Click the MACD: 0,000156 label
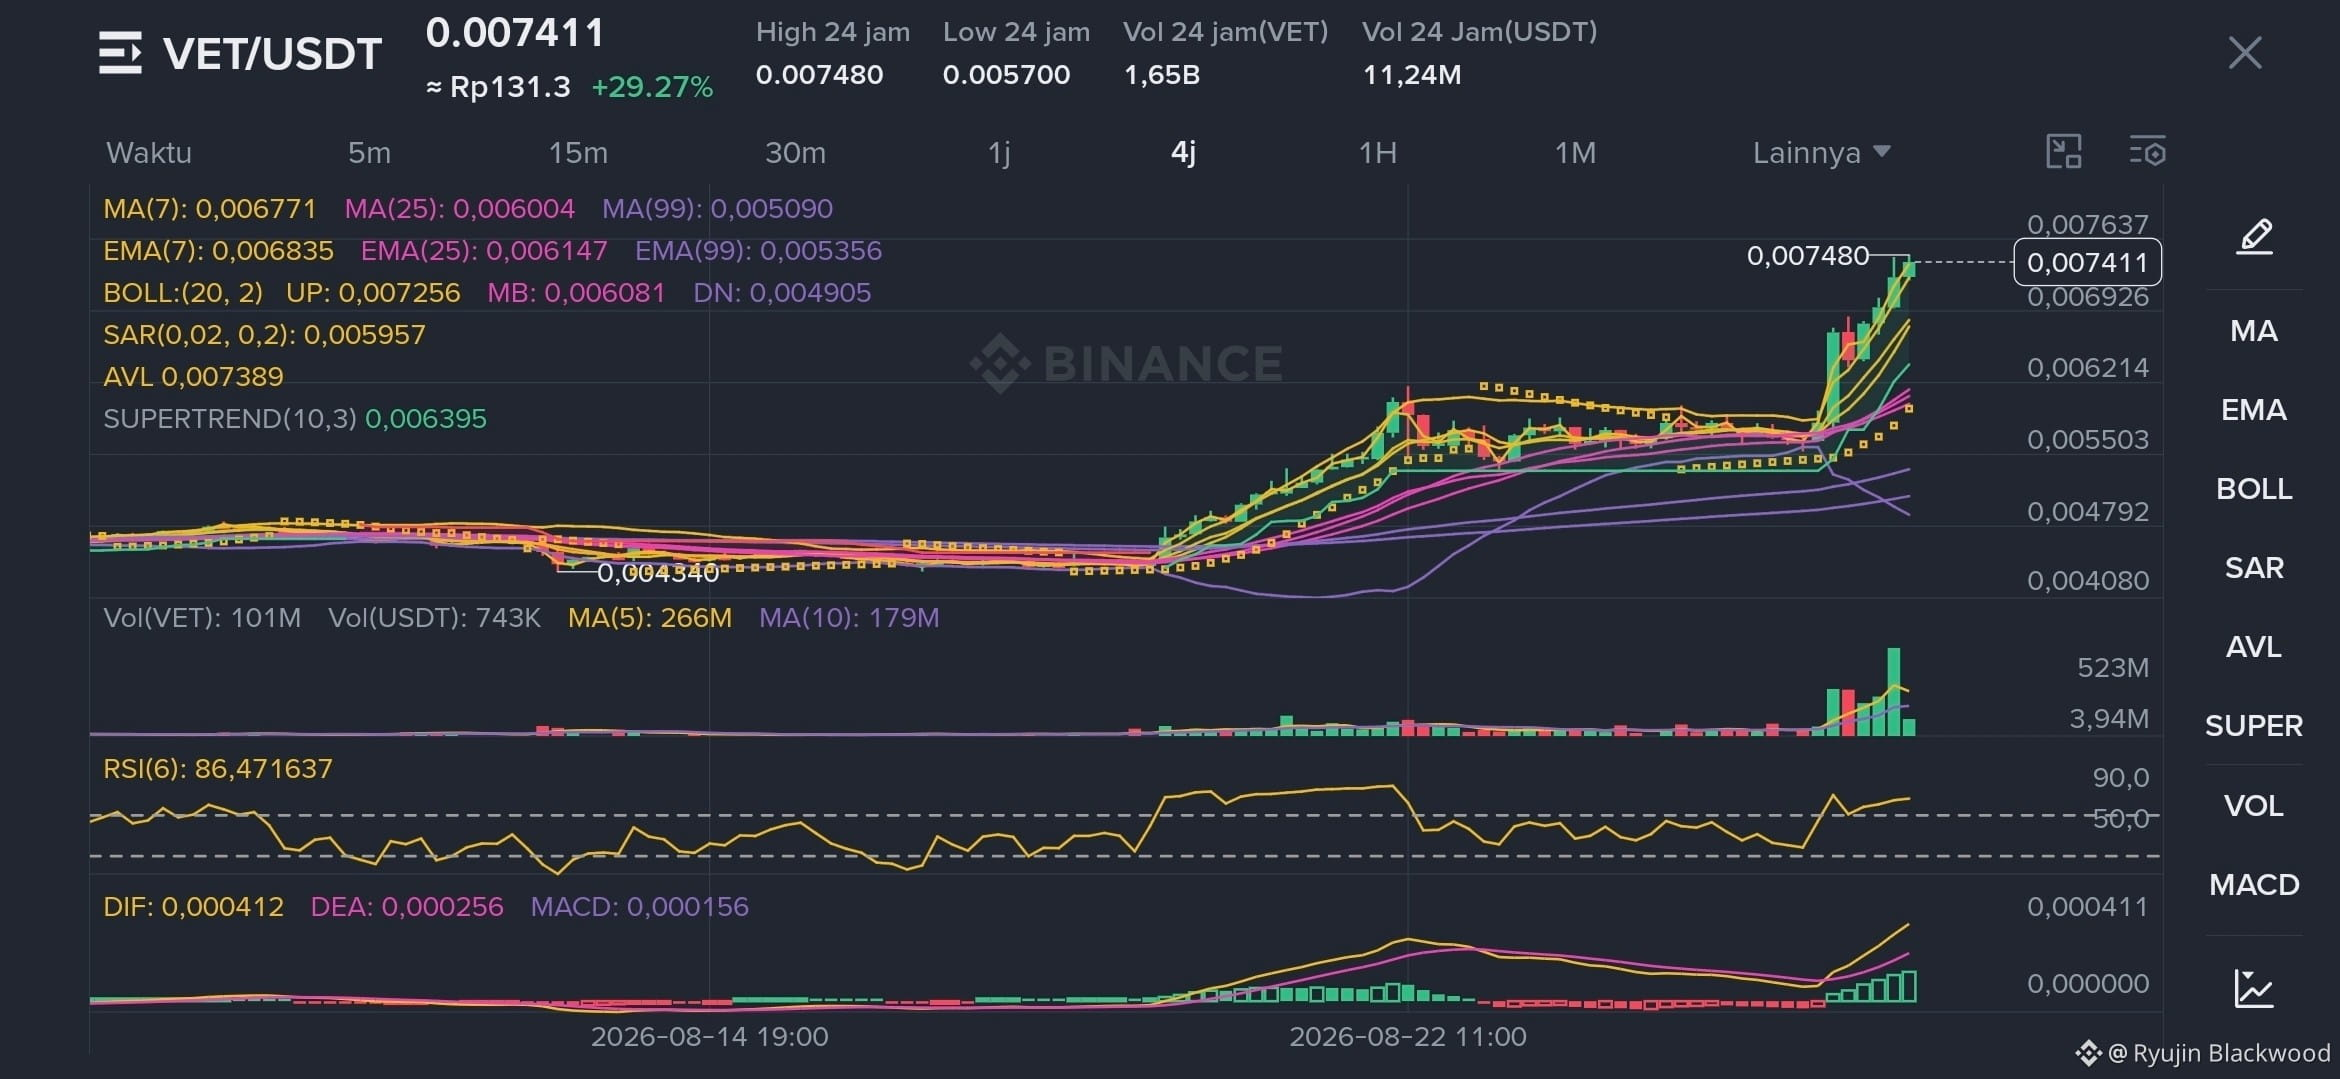The height and width of the screenshot is (1079, 2340). 639,907
